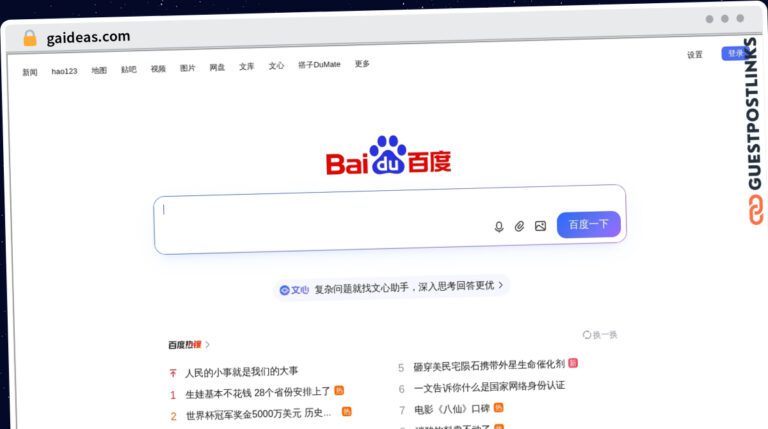Click the paperclip file attachment icon
This screenshot has height=429, width=768.
click(519, 226)
